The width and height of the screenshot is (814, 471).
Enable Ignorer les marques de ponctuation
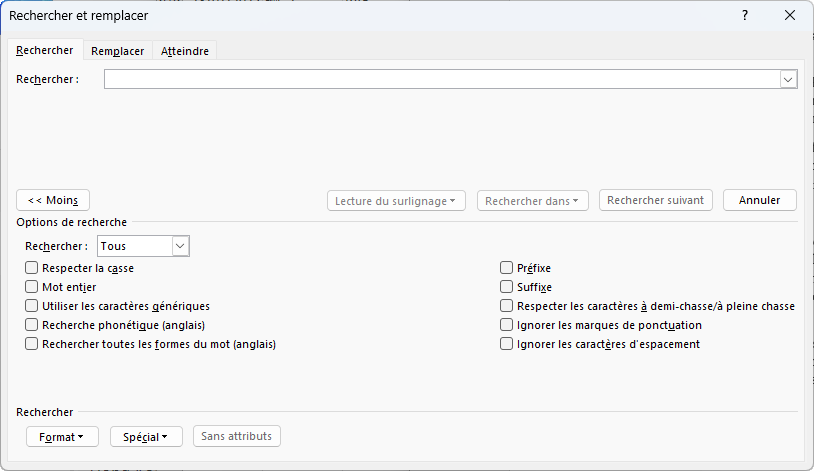507,325
